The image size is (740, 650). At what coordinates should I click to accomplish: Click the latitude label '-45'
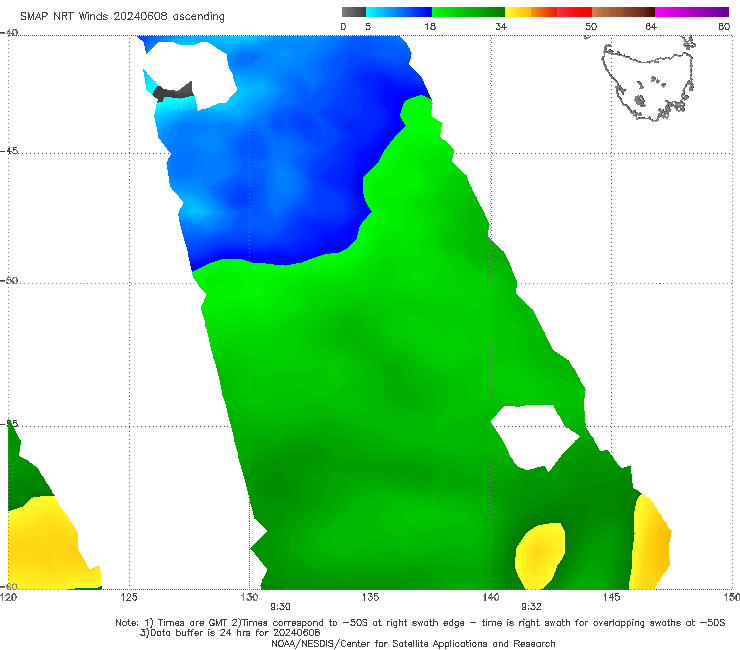click(9, 151)
